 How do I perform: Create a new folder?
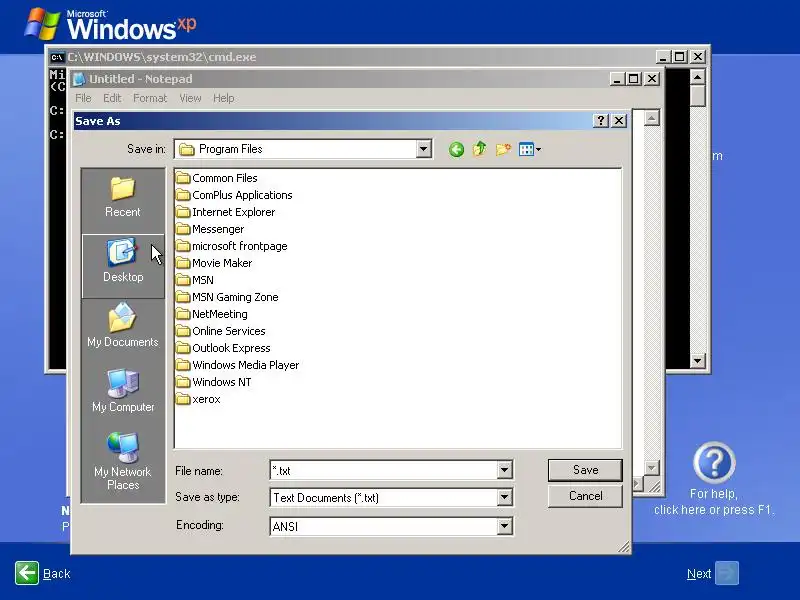coord(503,149)
